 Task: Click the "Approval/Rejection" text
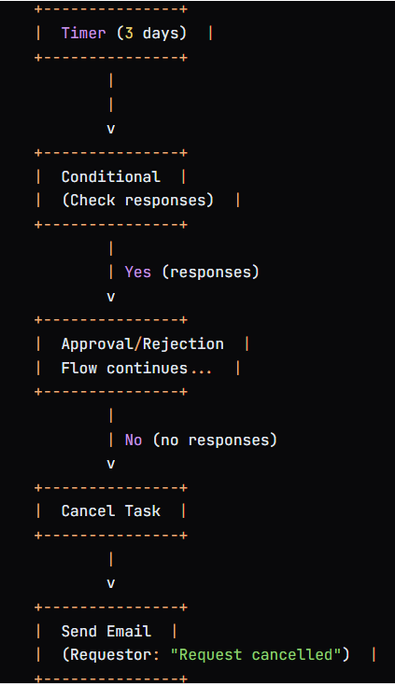pyautogui.click(x=142, y=344)
